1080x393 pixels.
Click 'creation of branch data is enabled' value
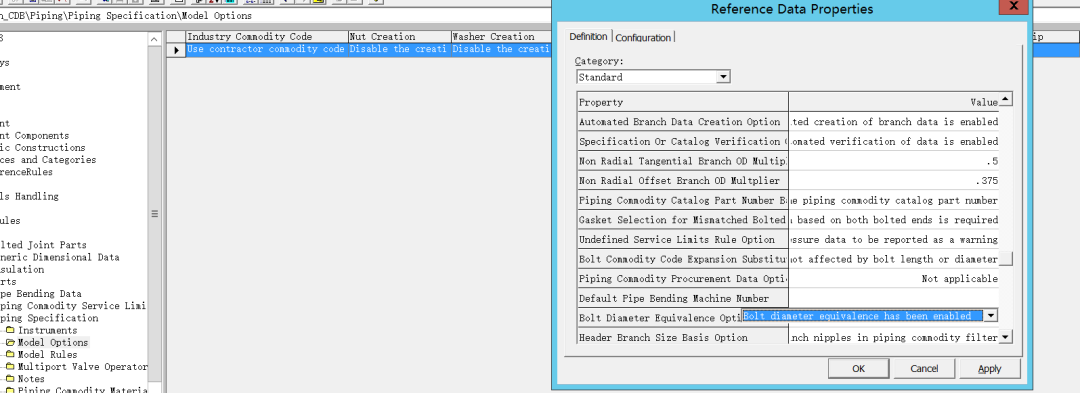(894, 122)
